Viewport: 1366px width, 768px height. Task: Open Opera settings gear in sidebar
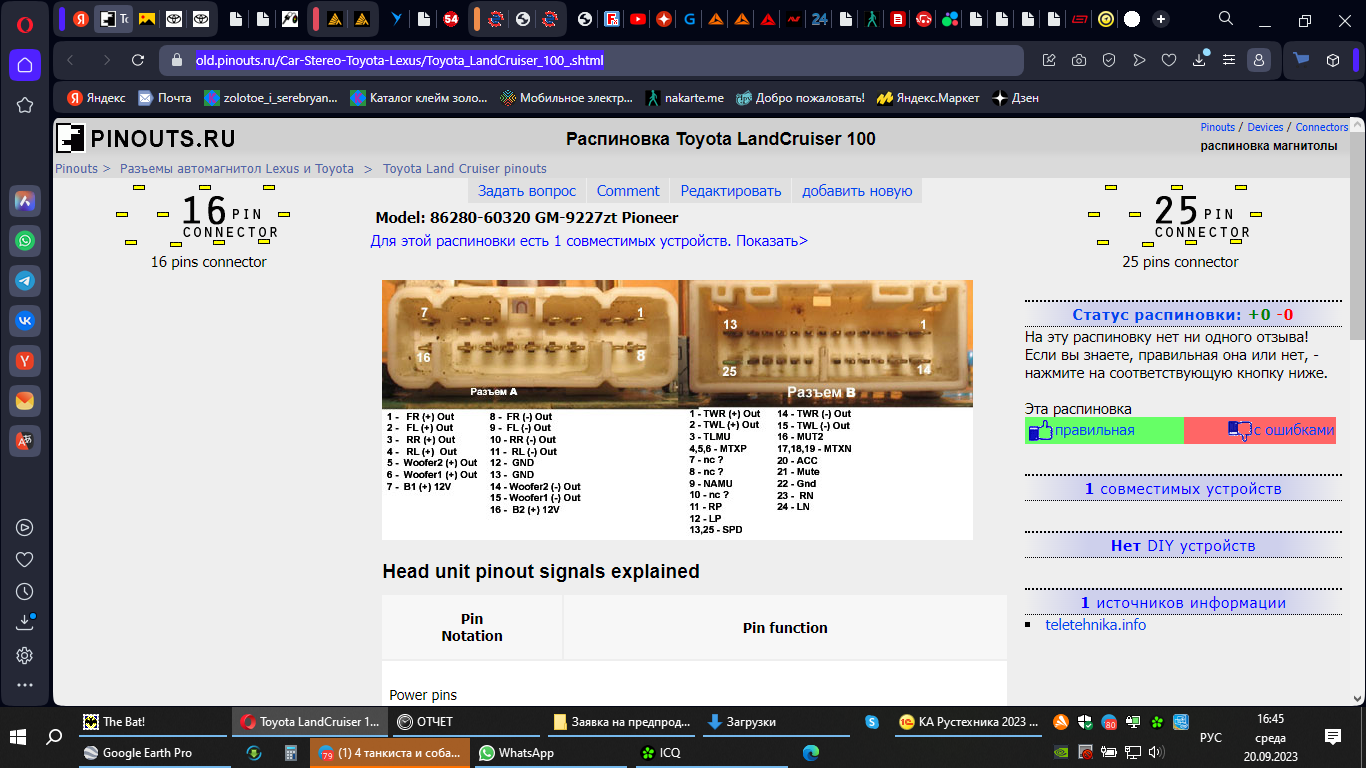click(x=25, y=656)
